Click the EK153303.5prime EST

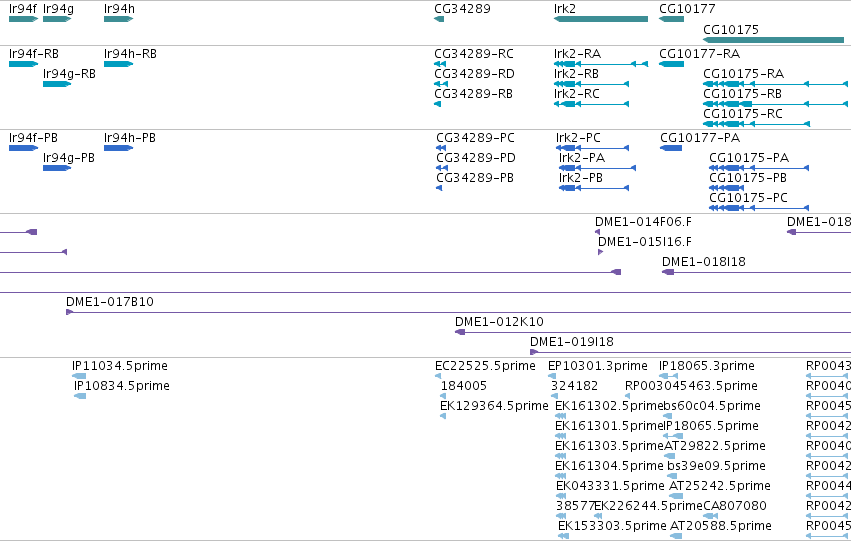pos(563,536)
